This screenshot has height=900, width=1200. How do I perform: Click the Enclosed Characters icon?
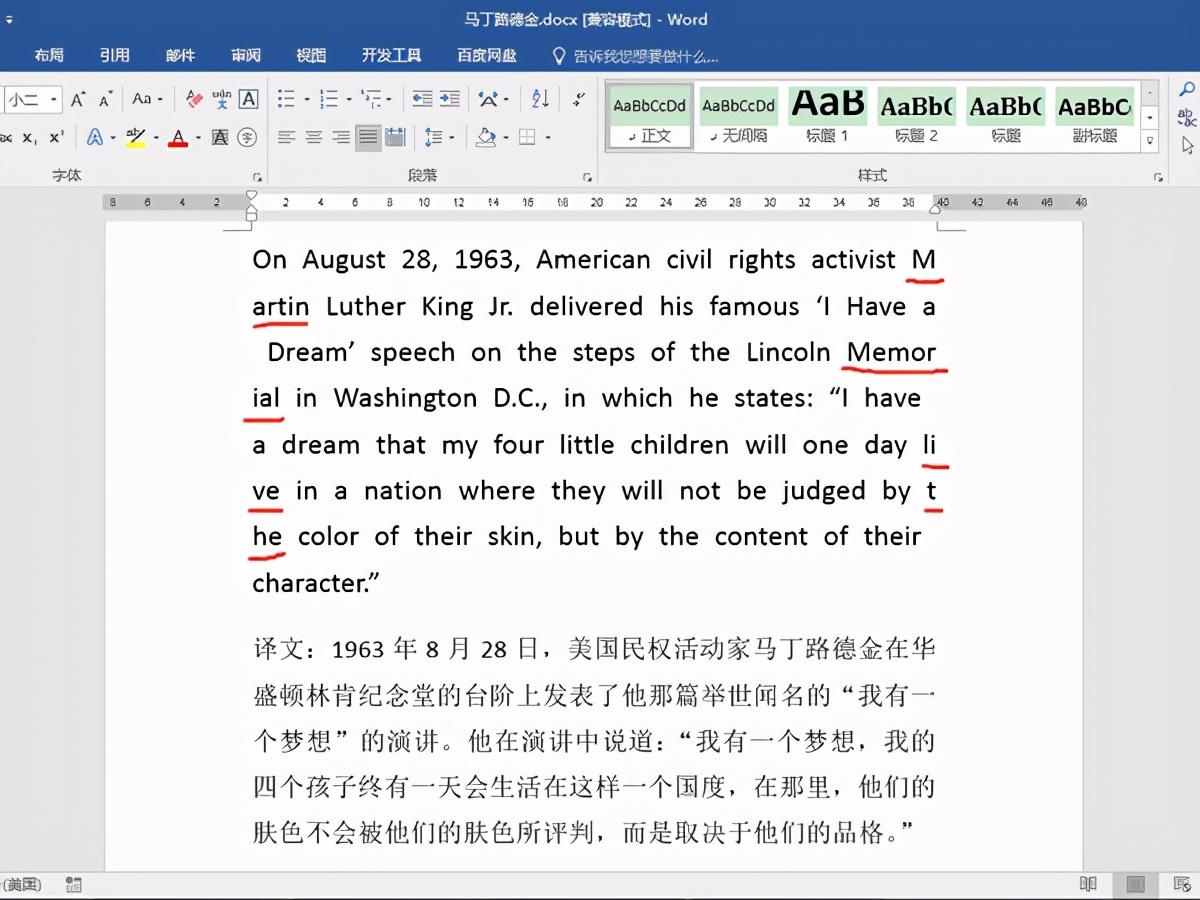[x=247, y=137]
